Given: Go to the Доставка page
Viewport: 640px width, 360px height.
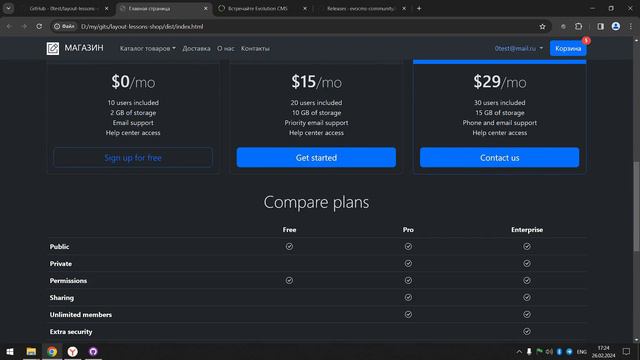Looking at the screenshot, I should click(x=196, y=48).
